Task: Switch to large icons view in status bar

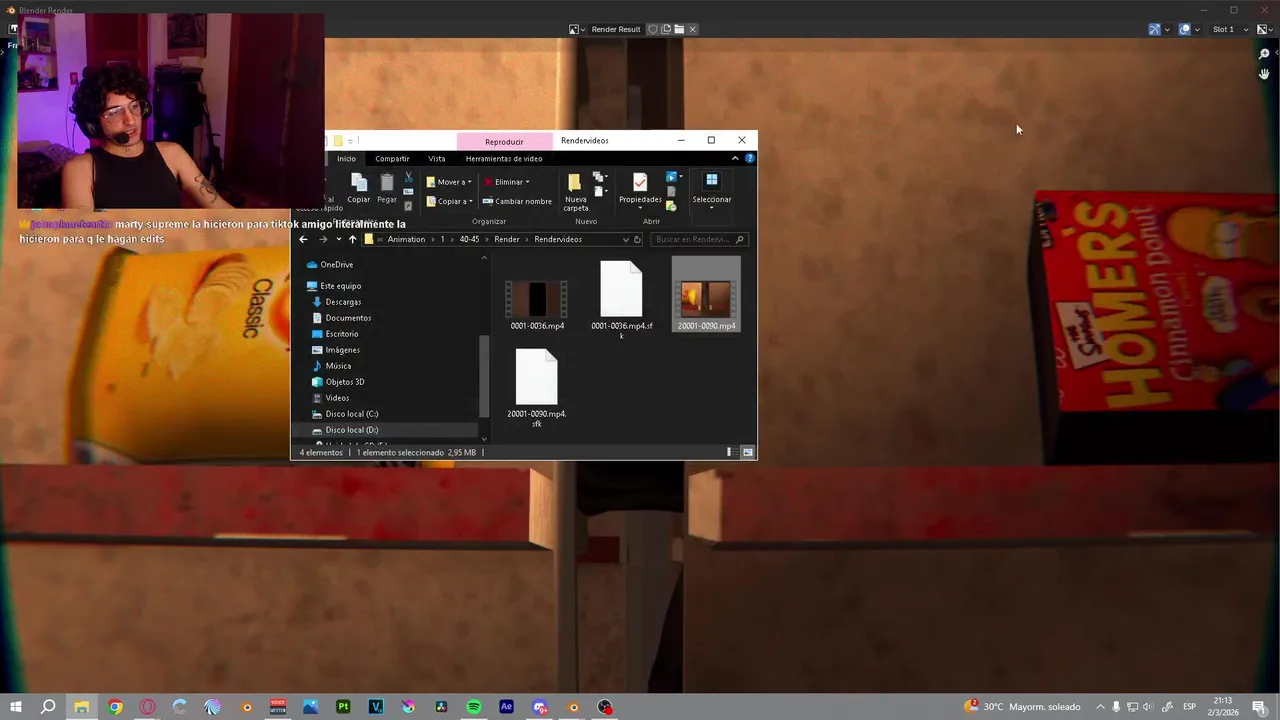Action: point(747,452)
